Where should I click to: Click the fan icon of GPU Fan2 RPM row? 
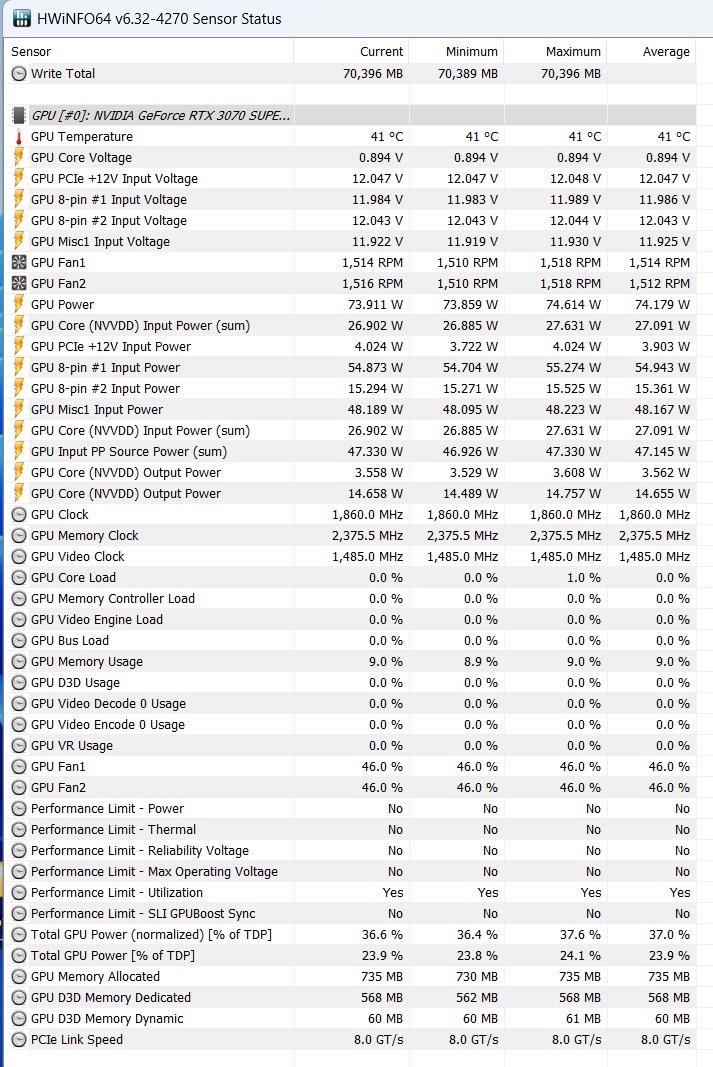[x=19, y=284]
